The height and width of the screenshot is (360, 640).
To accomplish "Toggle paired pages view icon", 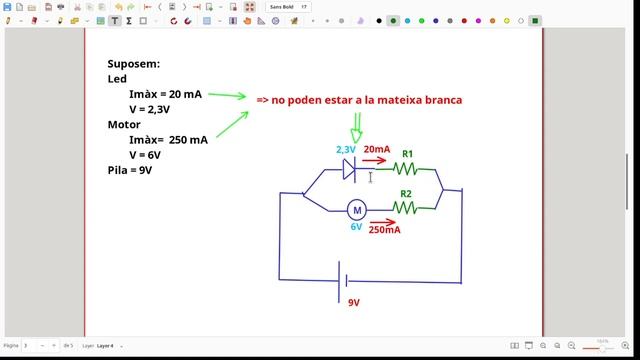I will point(515,346).
